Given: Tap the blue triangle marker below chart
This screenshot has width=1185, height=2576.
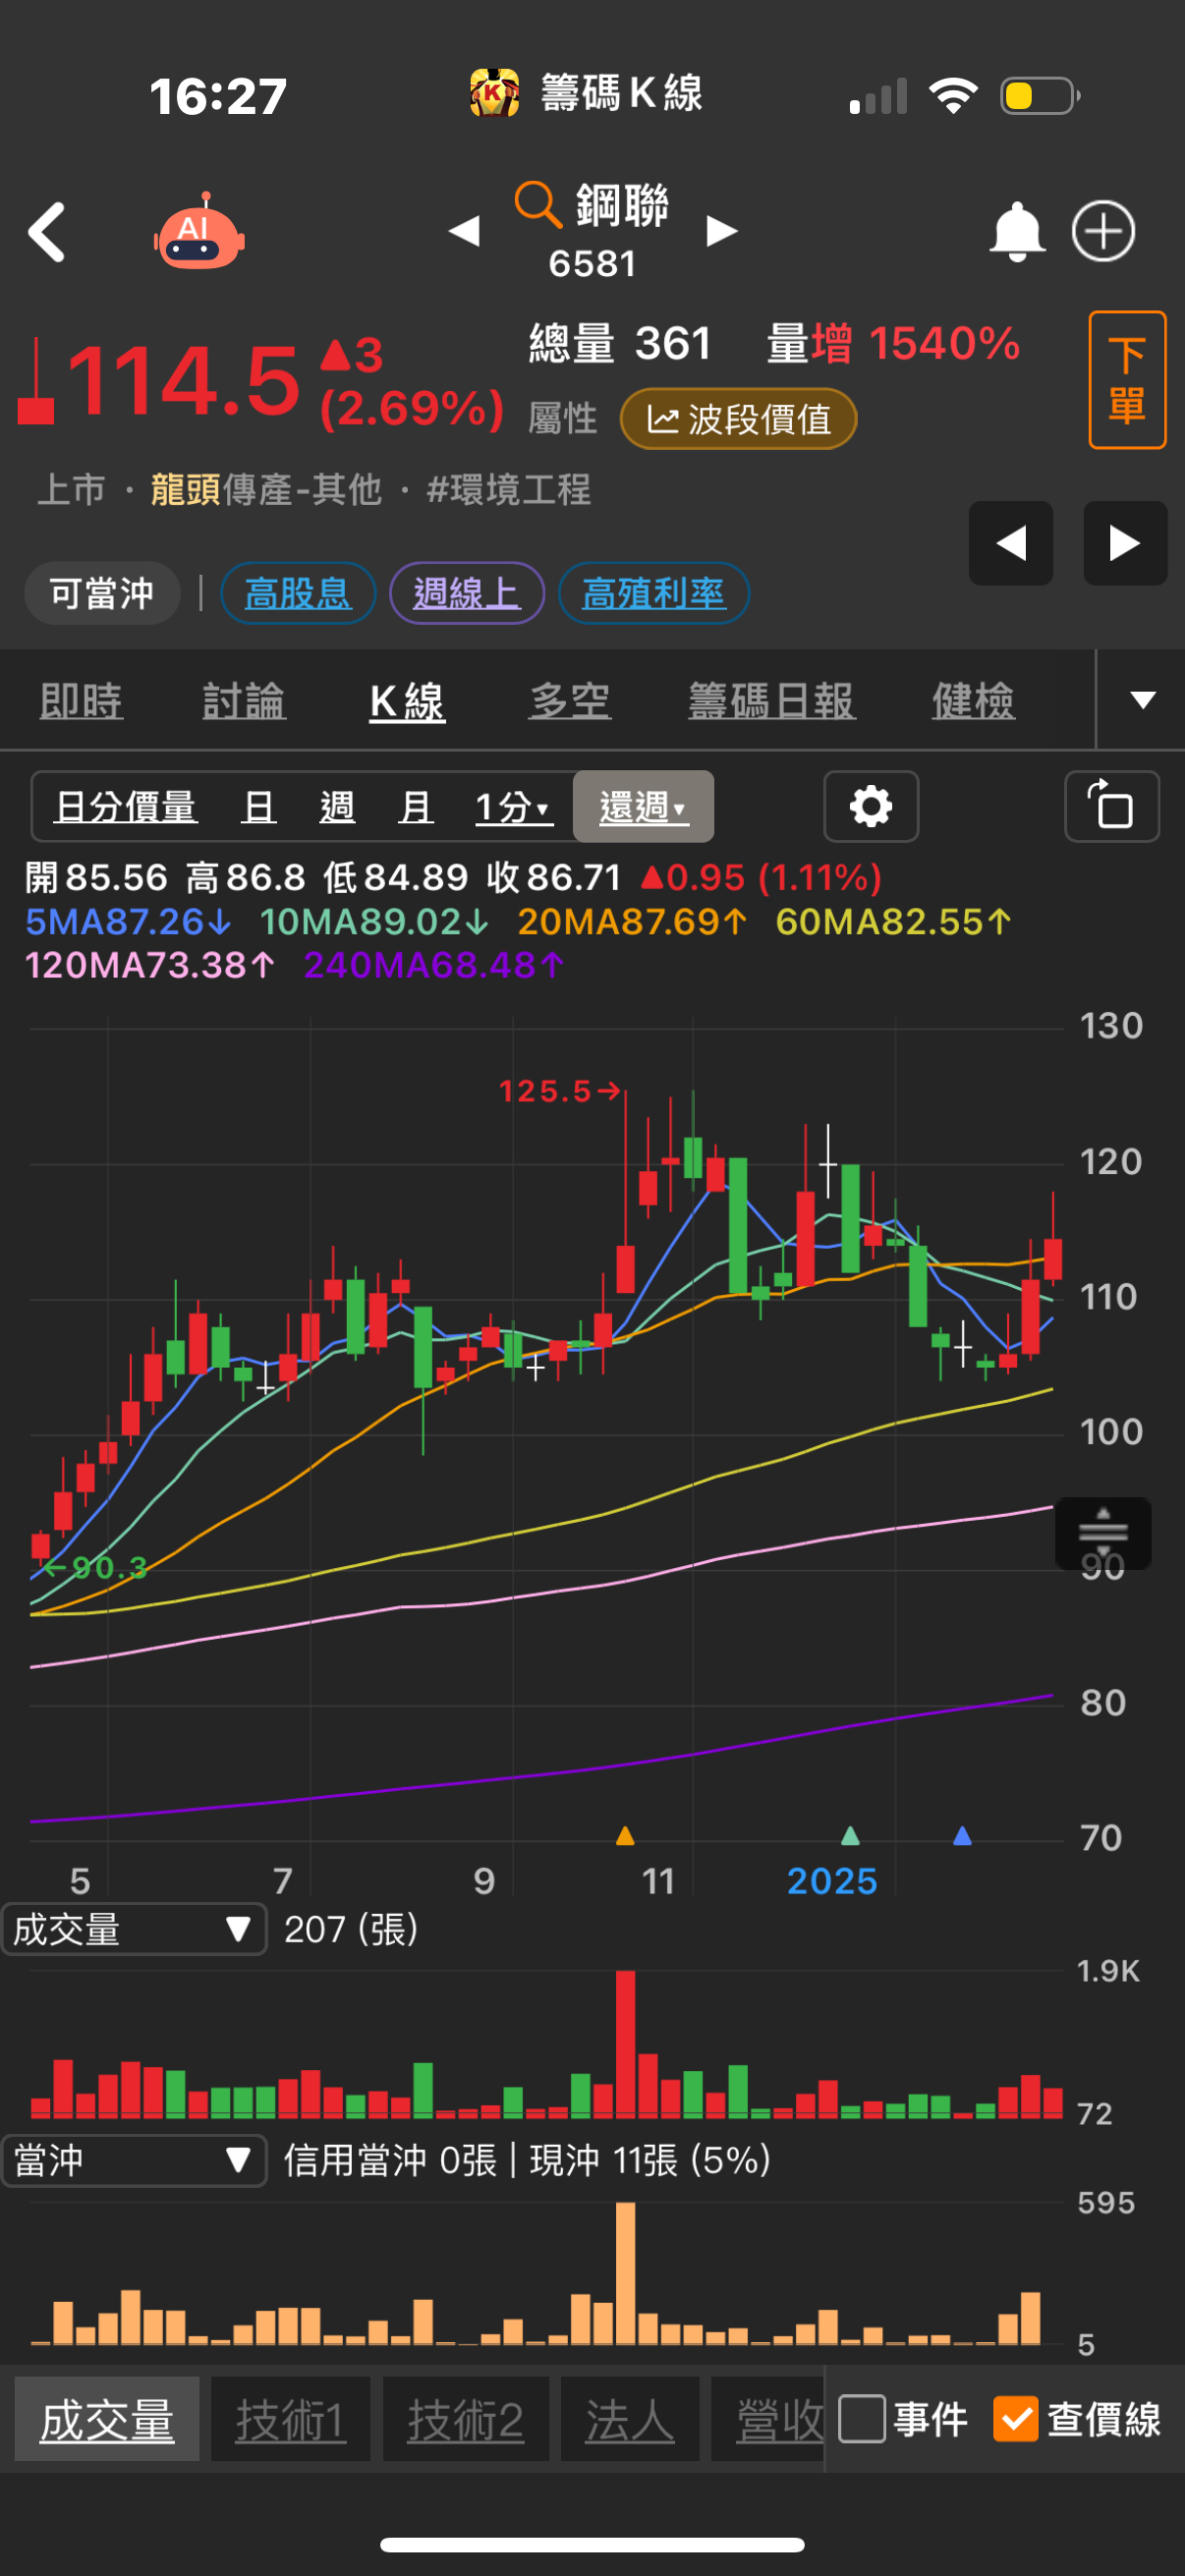Looking at the screenshot, I should [x=962, y=1835].
